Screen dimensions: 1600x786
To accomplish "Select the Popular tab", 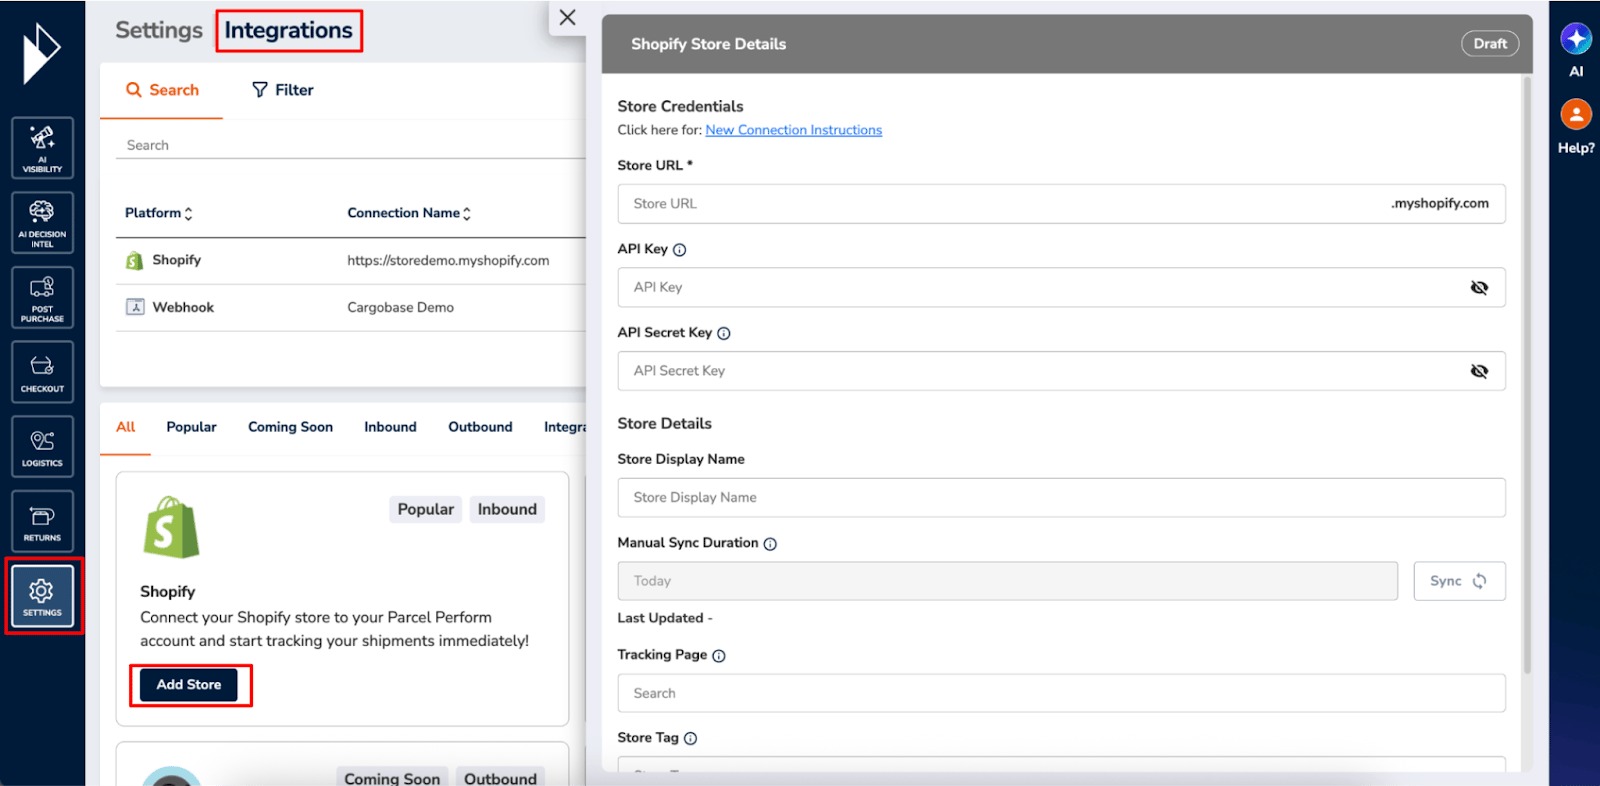I will 191,427.
